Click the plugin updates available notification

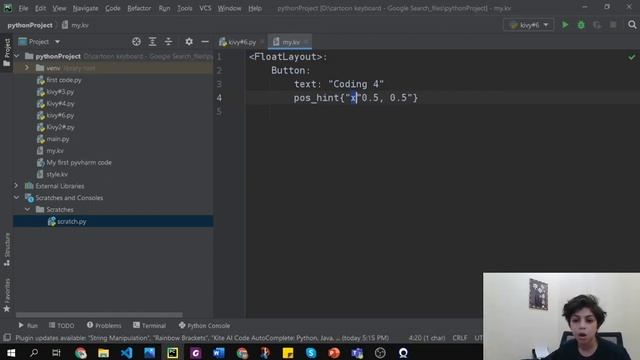202,338
